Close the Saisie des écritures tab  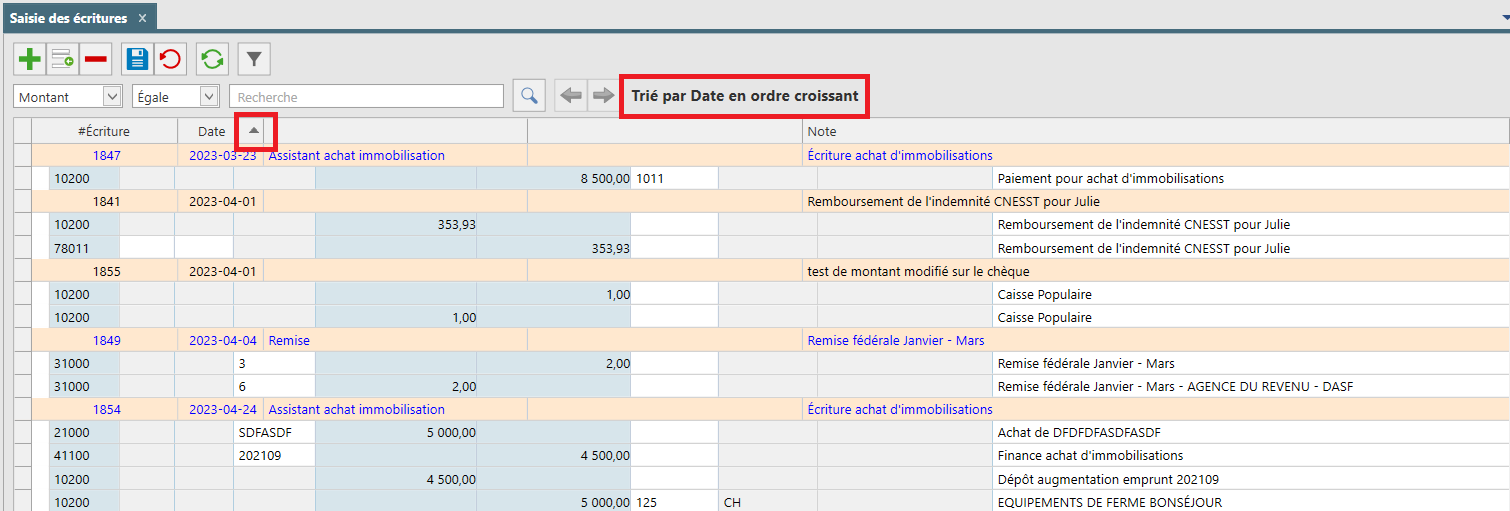coord(142,18)
